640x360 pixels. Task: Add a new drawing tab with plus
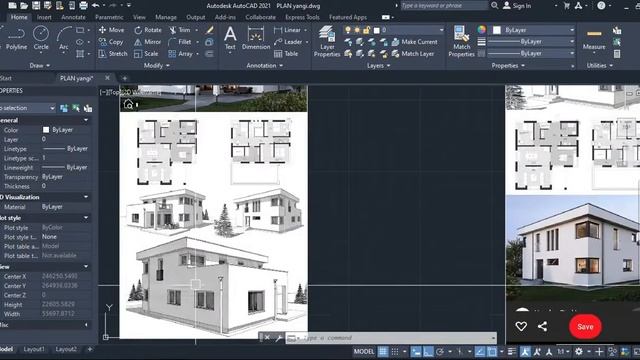(124, 78)
